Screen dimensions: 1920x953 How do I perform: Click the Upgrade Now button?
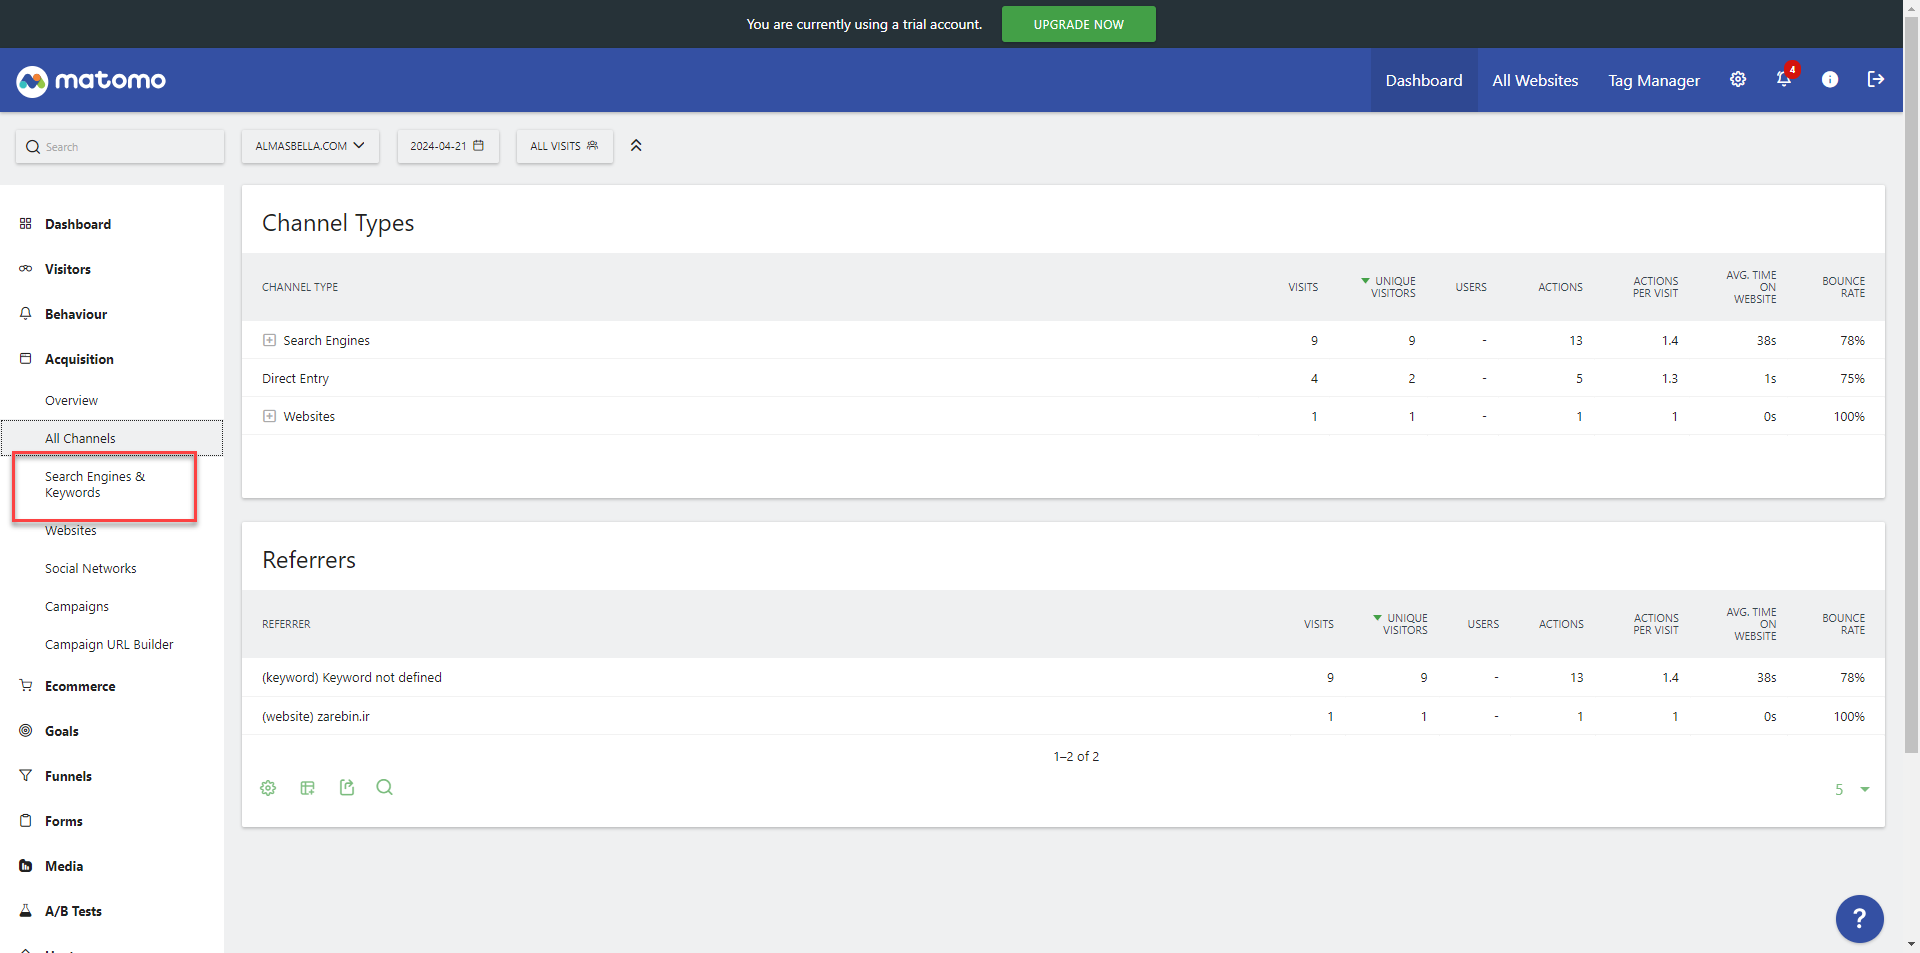(1078, 24)
